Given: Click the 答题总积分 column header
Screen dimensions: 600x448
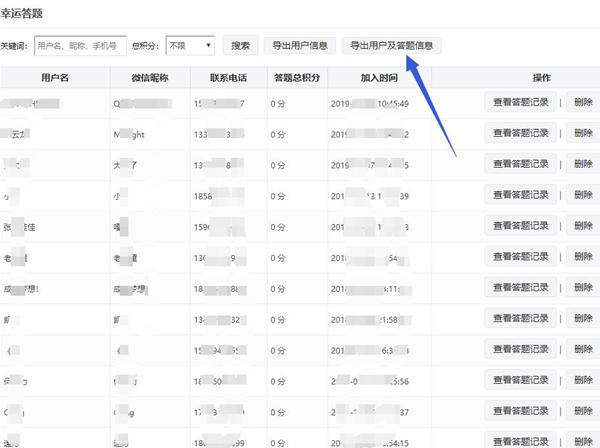Looking at the screenshot, I should pyautogui.click(x=296, y=77).
